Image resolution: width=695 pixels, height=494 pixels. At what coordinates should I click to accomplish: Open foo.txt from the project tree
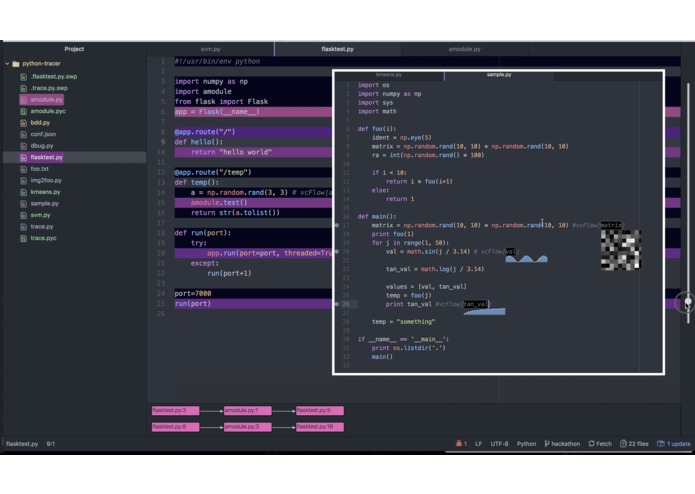[39, 169]
